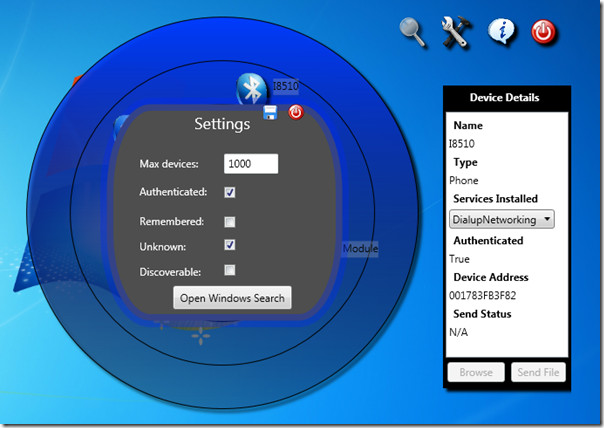604x428 pixels.
Task: Save settings with the floppy disk icon
Action: [x=270, y=112]
